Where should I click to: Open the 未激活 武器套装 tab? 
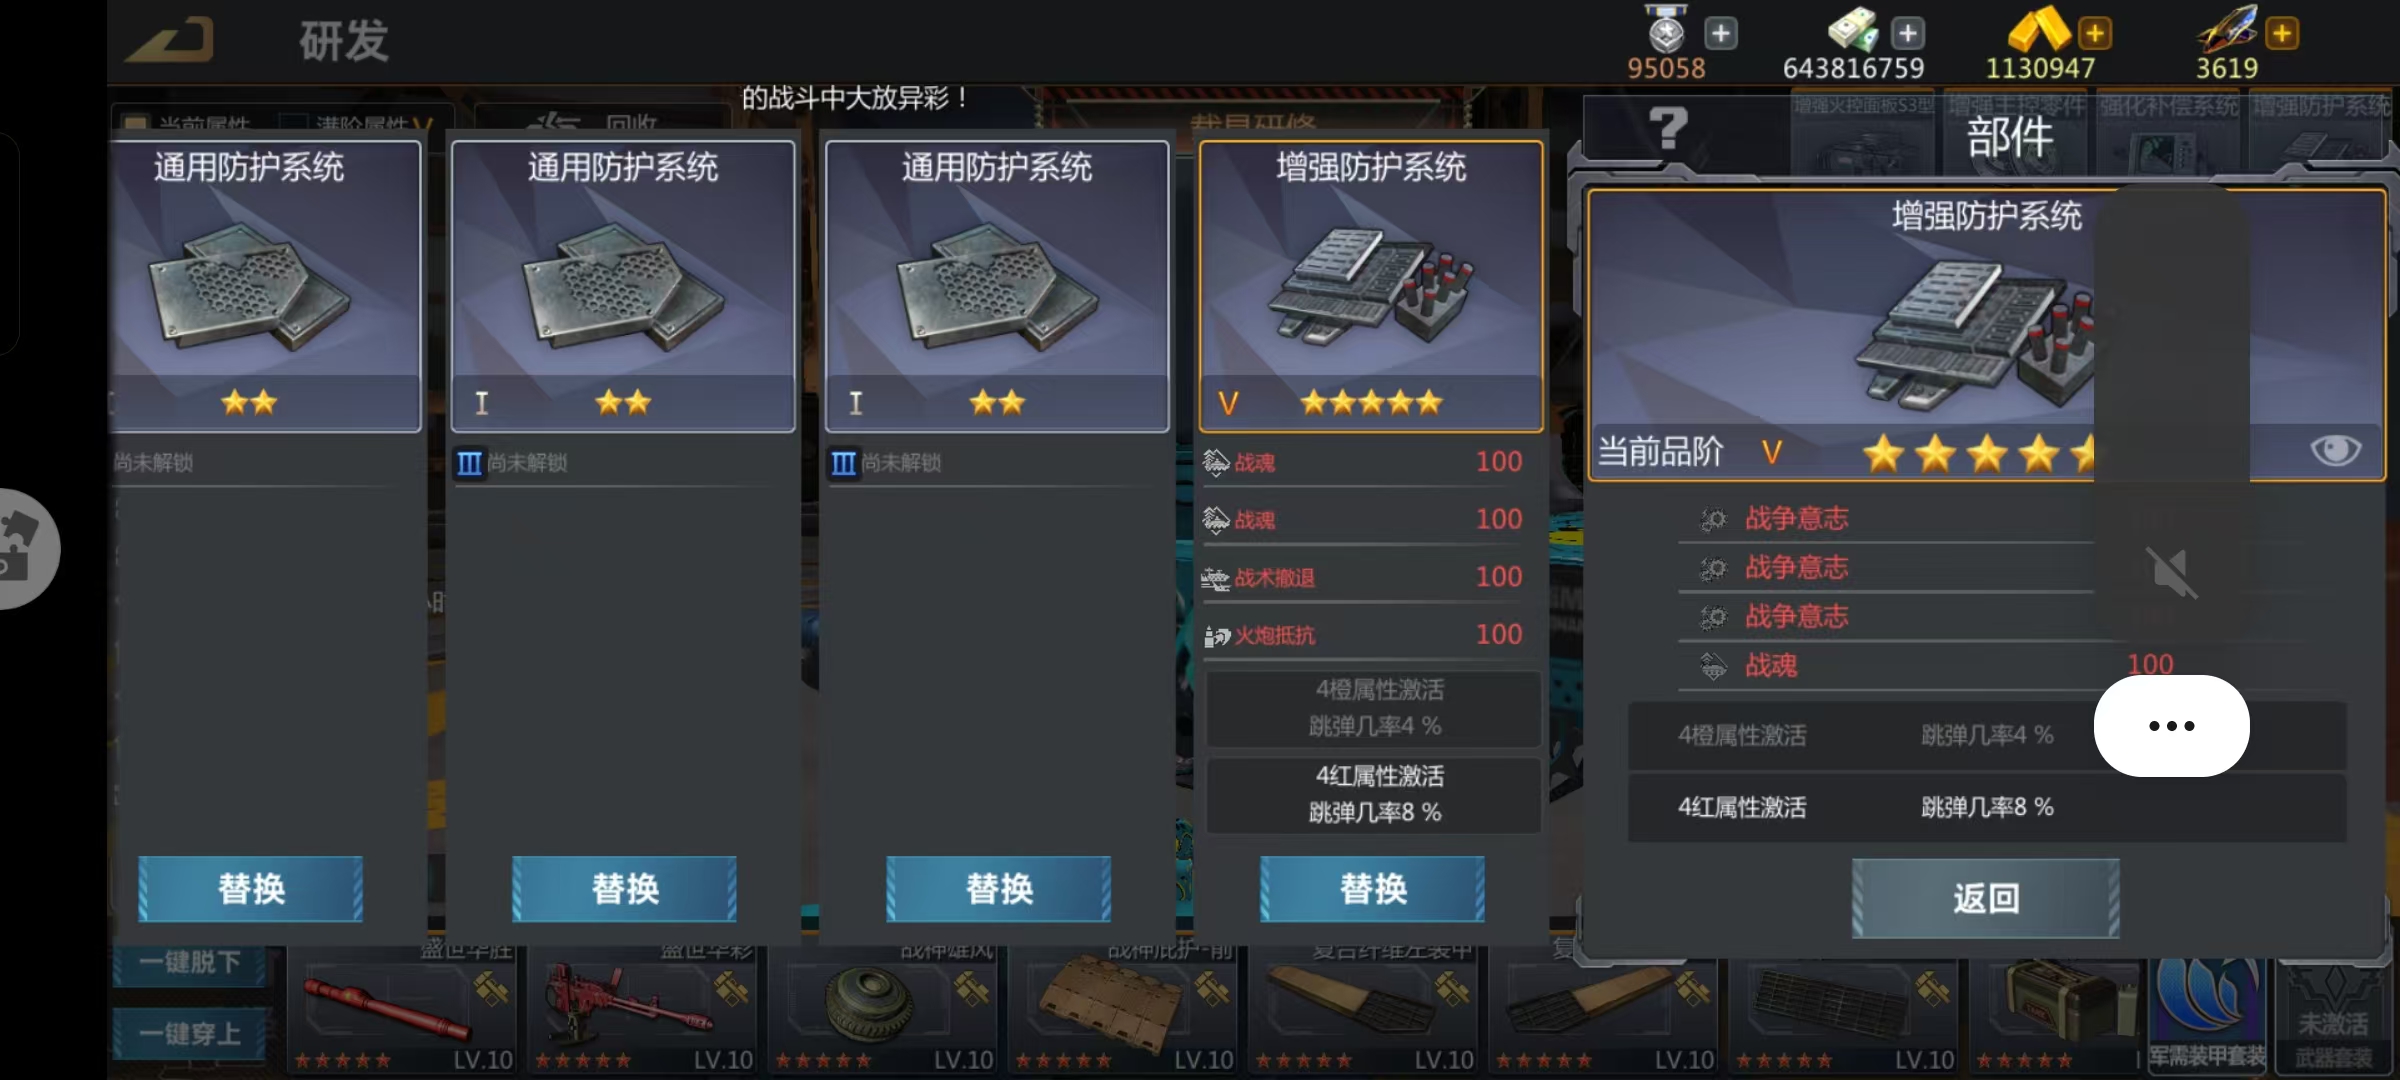coord(2333,1014)
